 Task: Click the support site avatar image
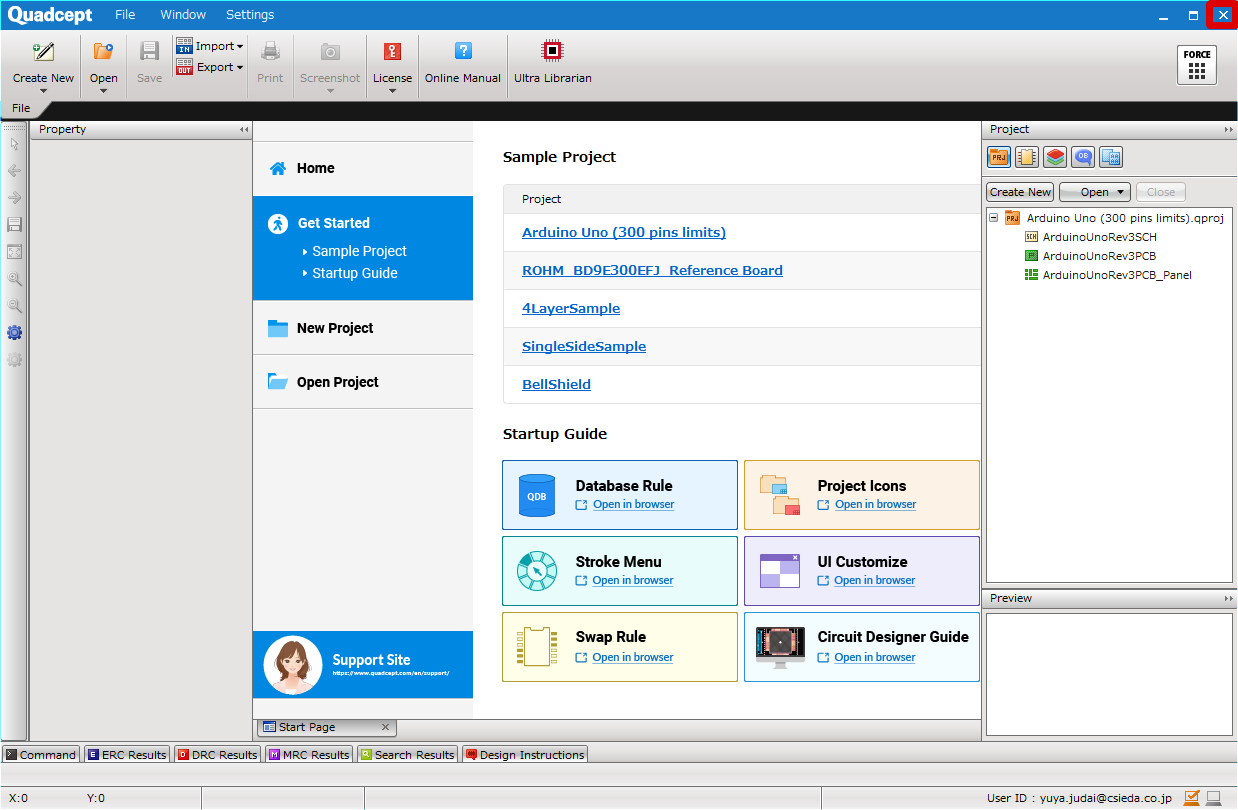[293, 665]
